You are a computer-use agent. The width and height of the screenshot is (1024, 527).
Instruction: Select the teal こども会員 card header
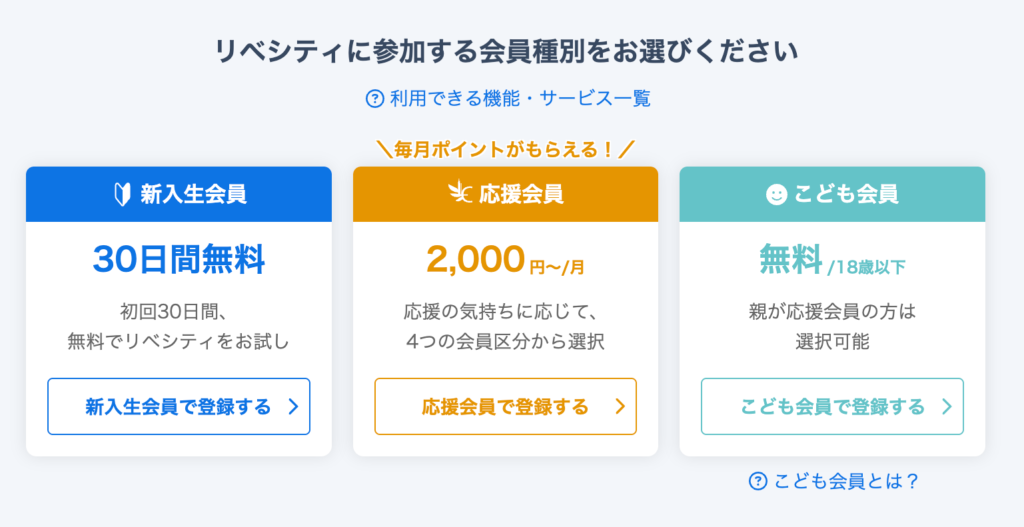832,194
